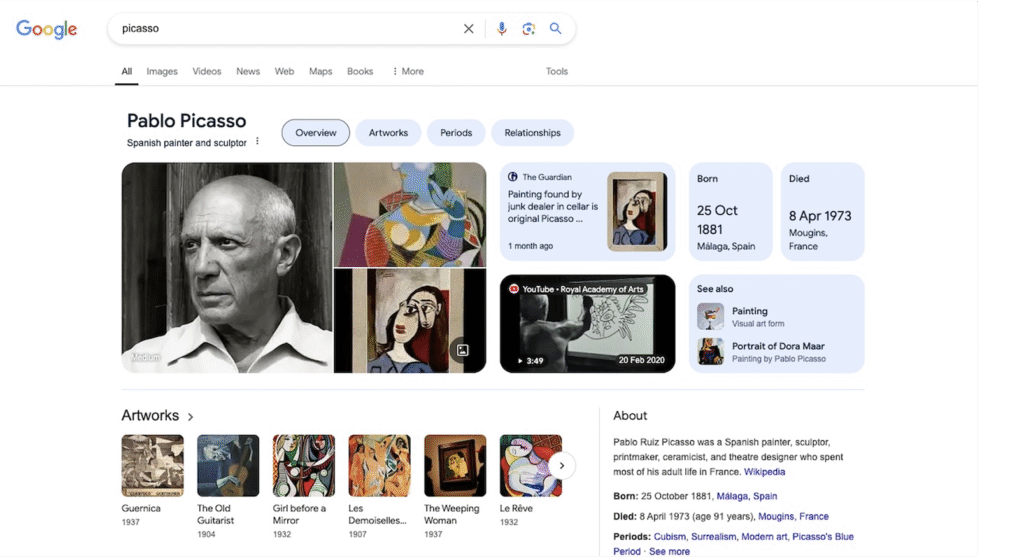Open Google Lens image search icon
This screenshot has width=1024, height=557.
[x=529, y=29]
